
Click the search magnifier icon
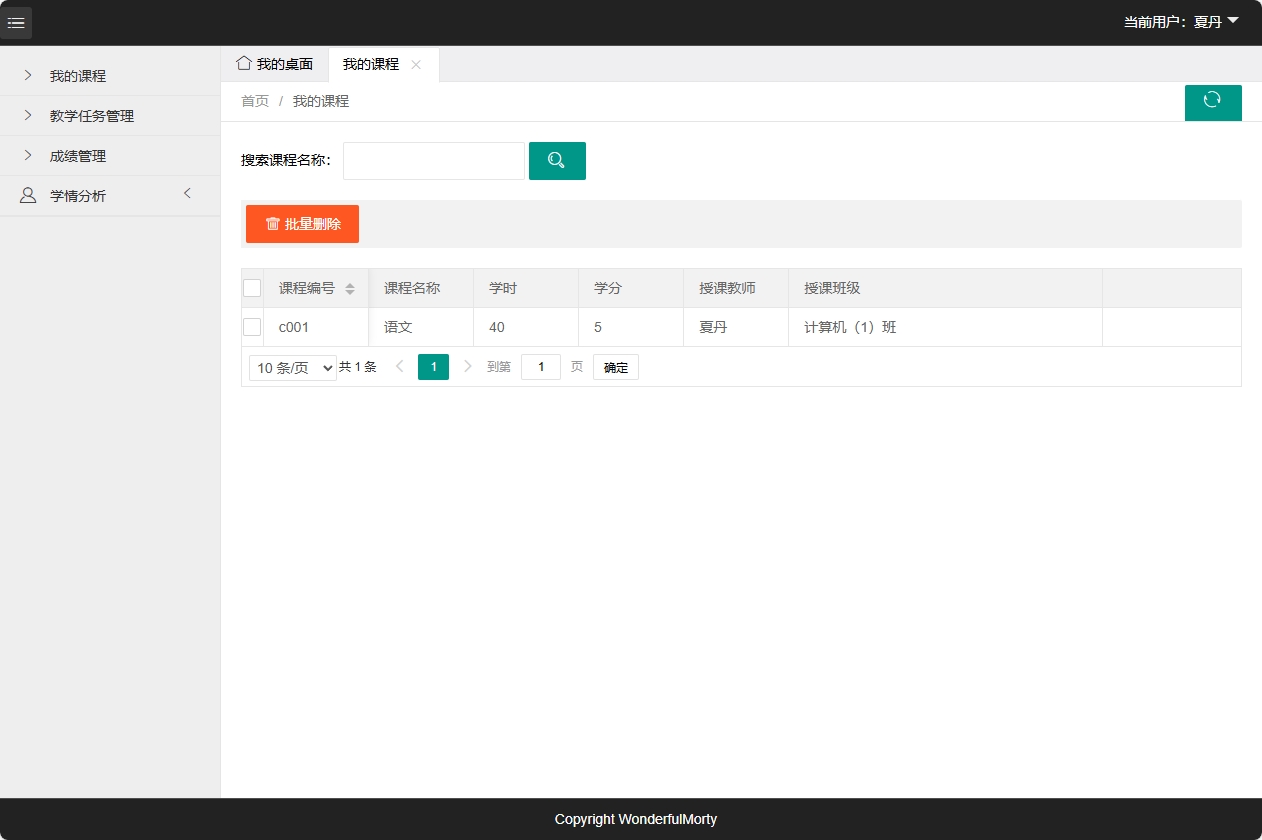click(x=557, y=160)
